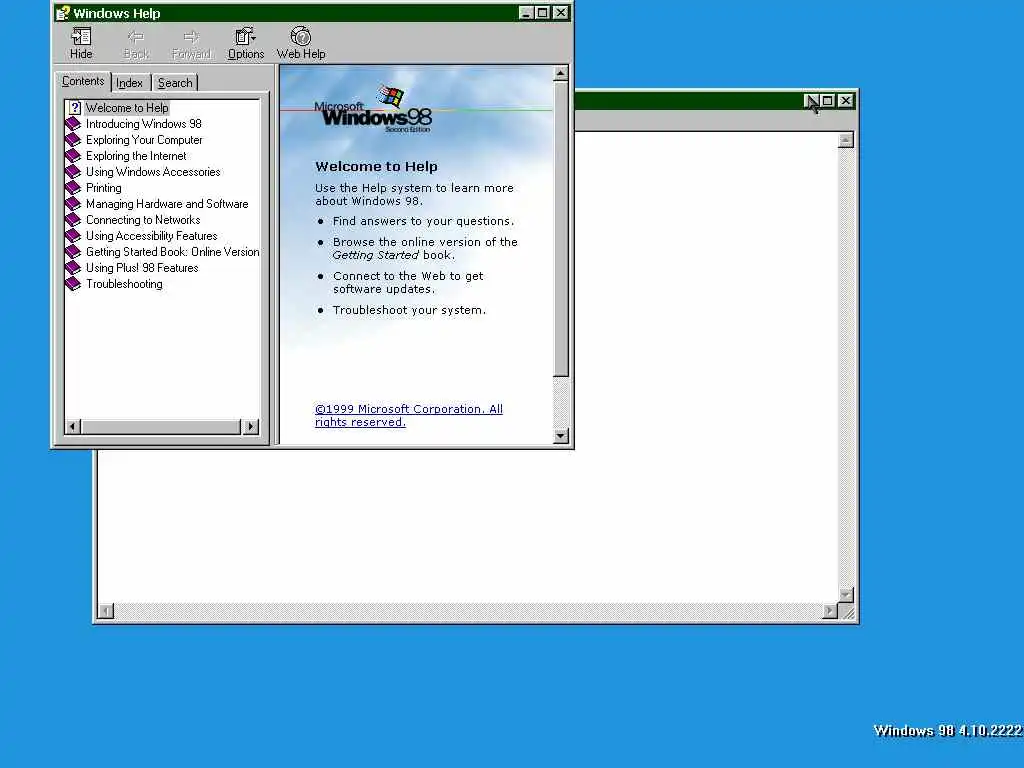Viewport: 1024px width, 768px height.
Task: Click the Windows Help title bar icon
Action: pyautogui.click(x=63, y=13)
